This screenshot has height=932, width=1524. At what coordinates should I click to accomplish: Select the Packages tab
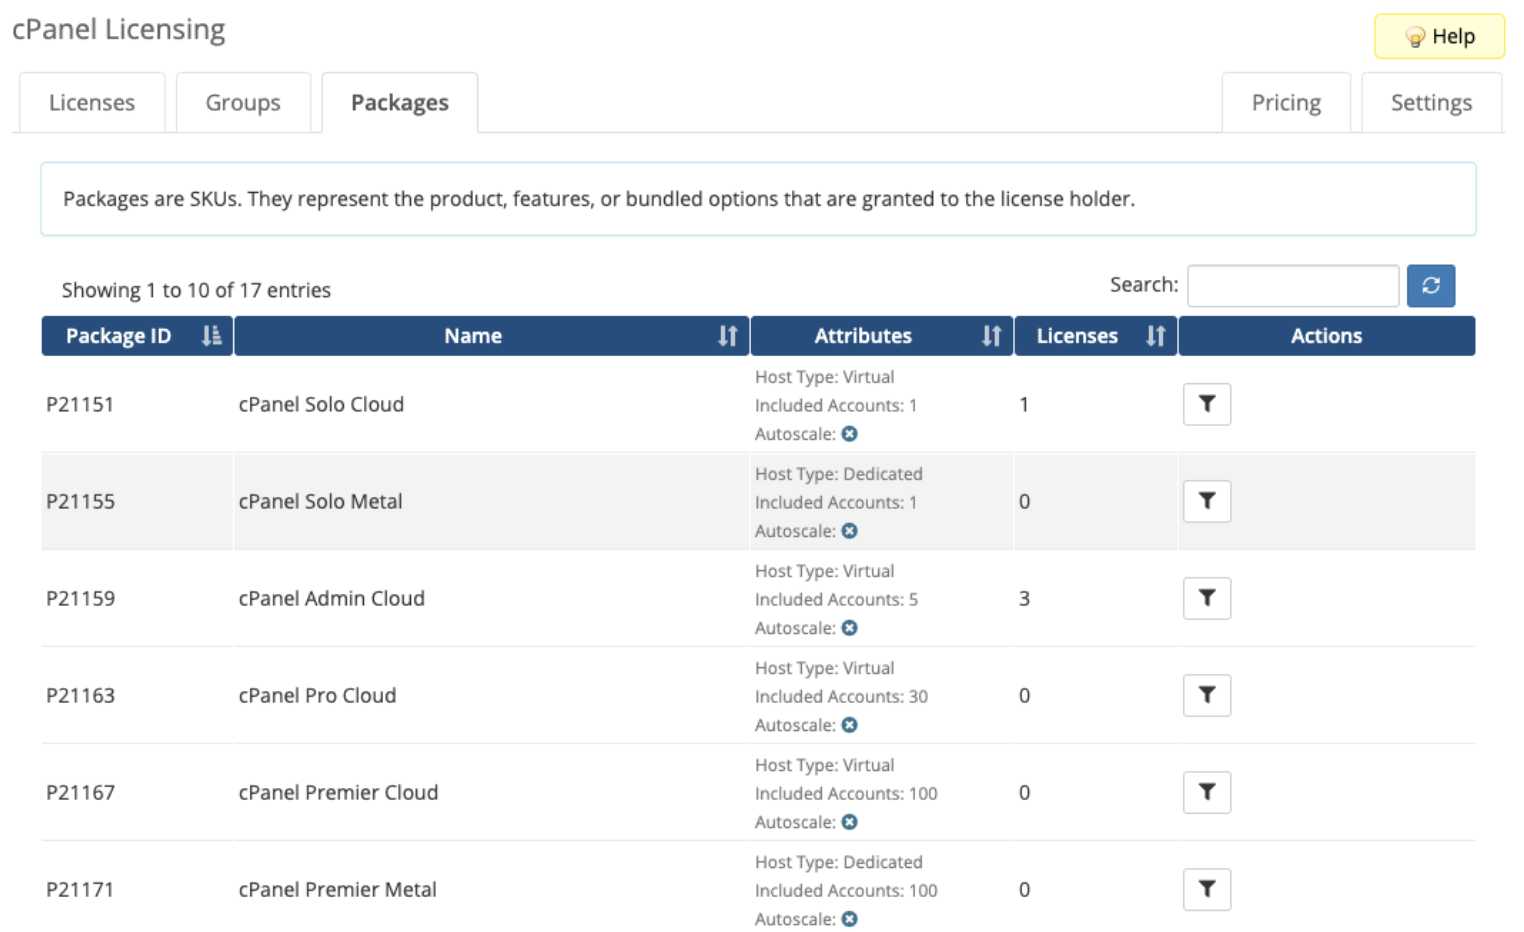click(400, 103)
